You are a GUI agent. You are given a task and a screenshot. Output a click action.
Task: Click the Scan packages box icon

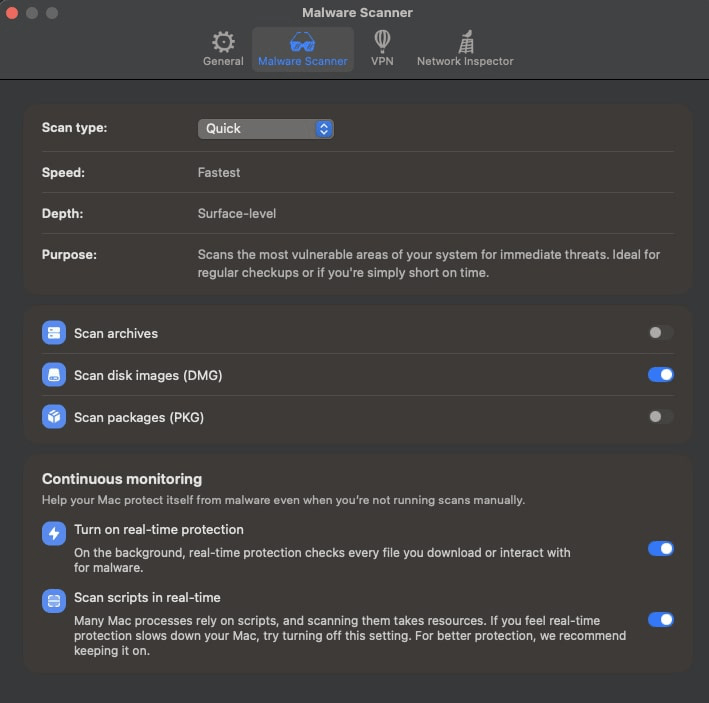pyautogui.click(x=54, y=416)
